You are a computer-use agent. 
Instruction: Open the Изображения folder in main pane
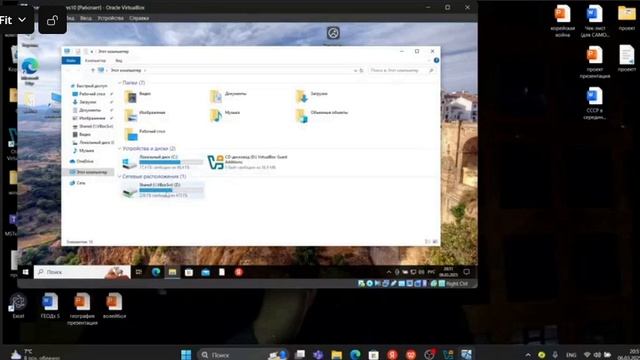tap(145, 115)
